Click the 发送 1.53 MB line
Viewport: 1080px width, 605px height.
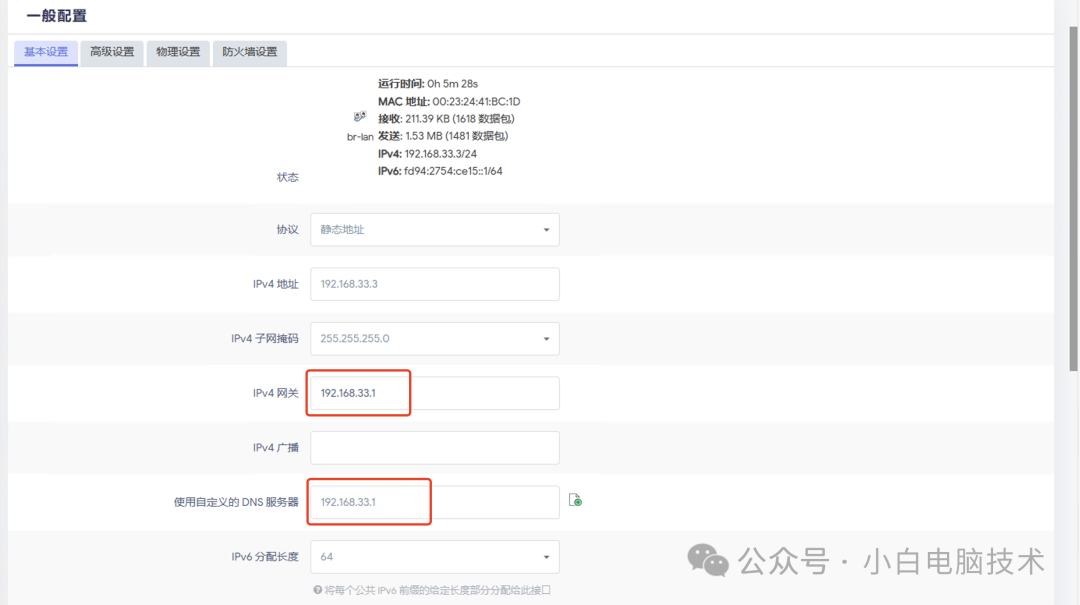coord(443,136)
